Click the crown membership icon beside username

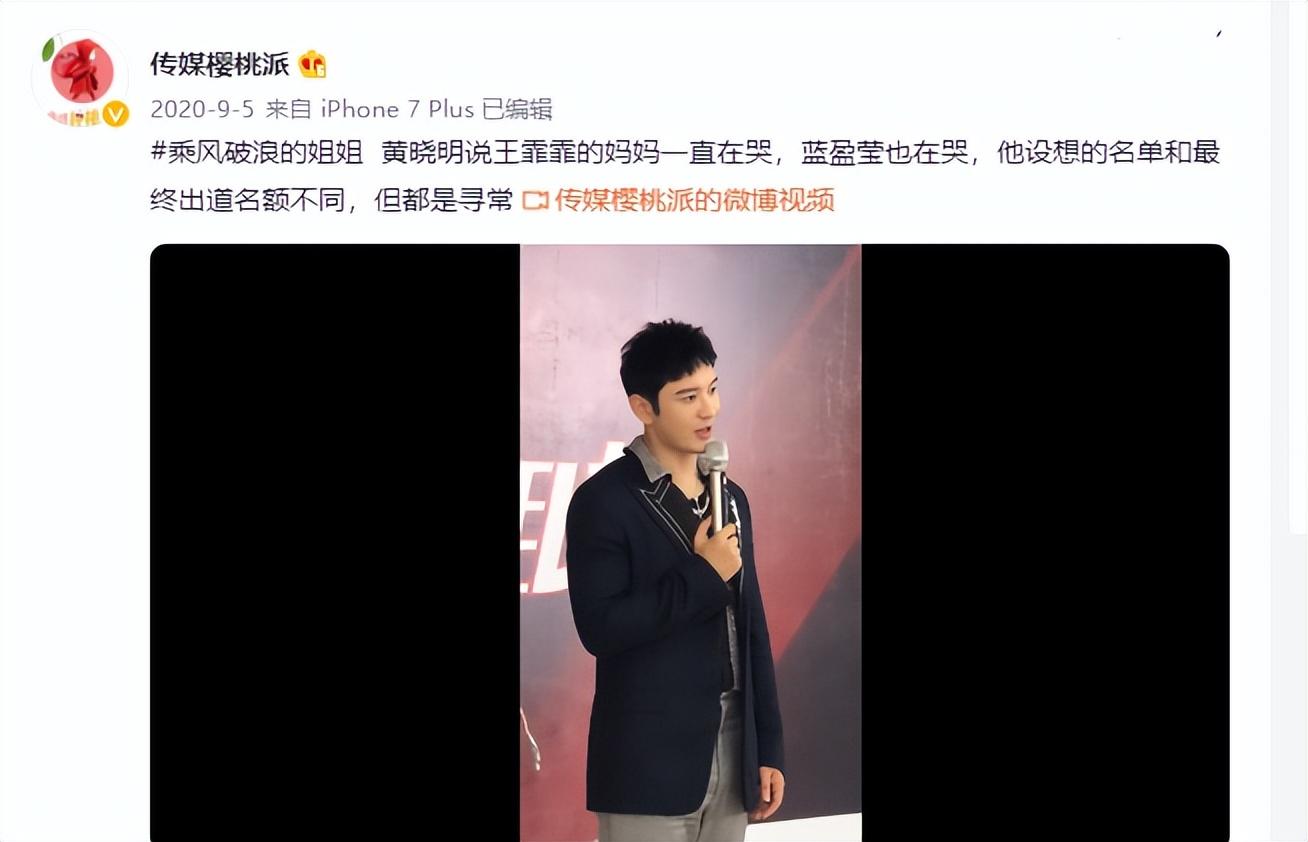click(x=313, y=64)
